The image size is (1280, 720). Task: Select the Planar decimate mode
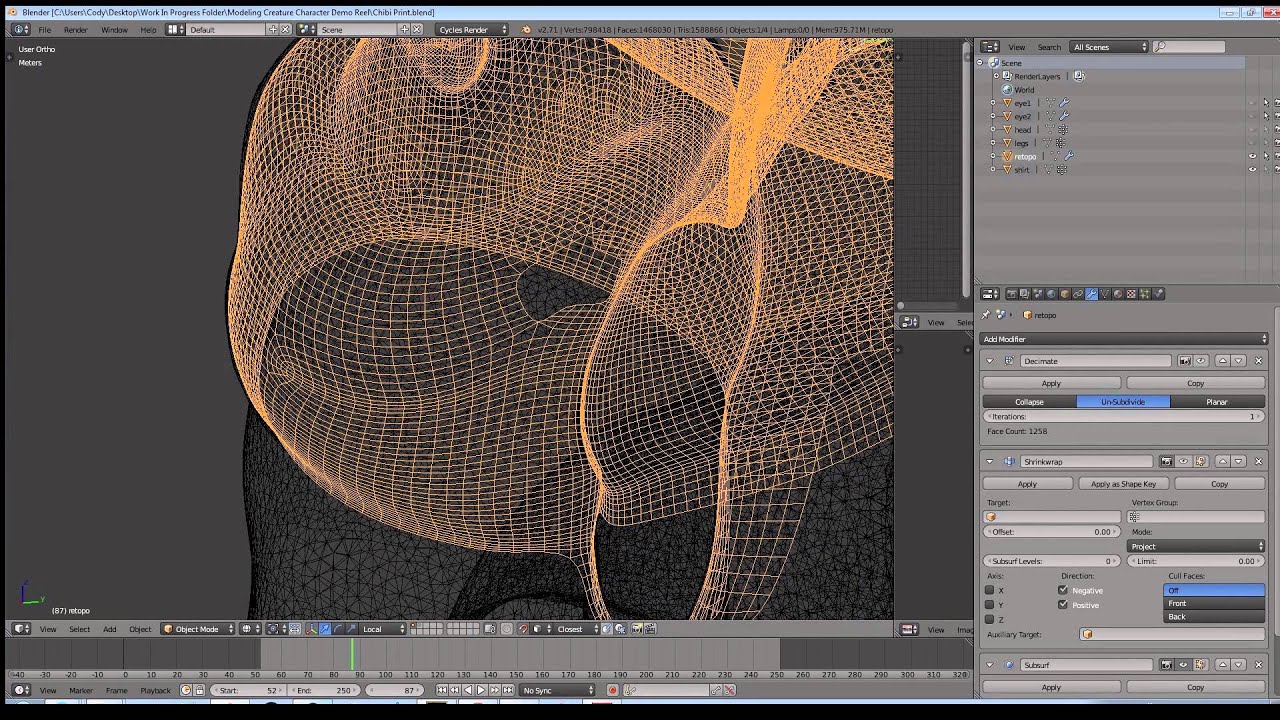[1217, 401]
